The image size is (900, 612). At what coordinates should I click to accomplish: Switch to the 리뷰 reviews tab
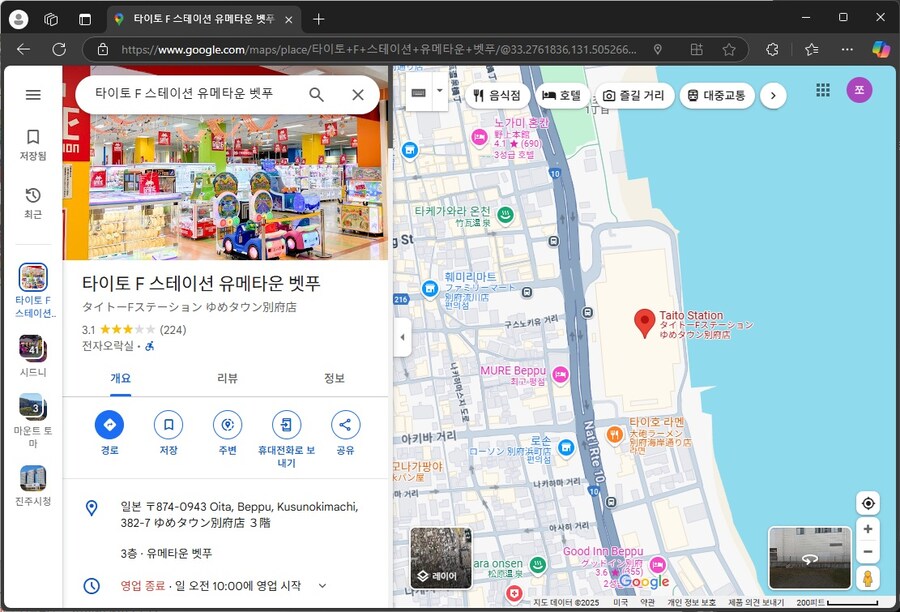coord(227,378)
